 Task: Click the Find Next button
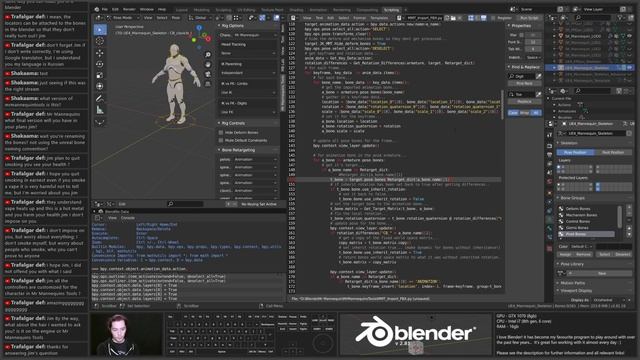pos(524,83)
